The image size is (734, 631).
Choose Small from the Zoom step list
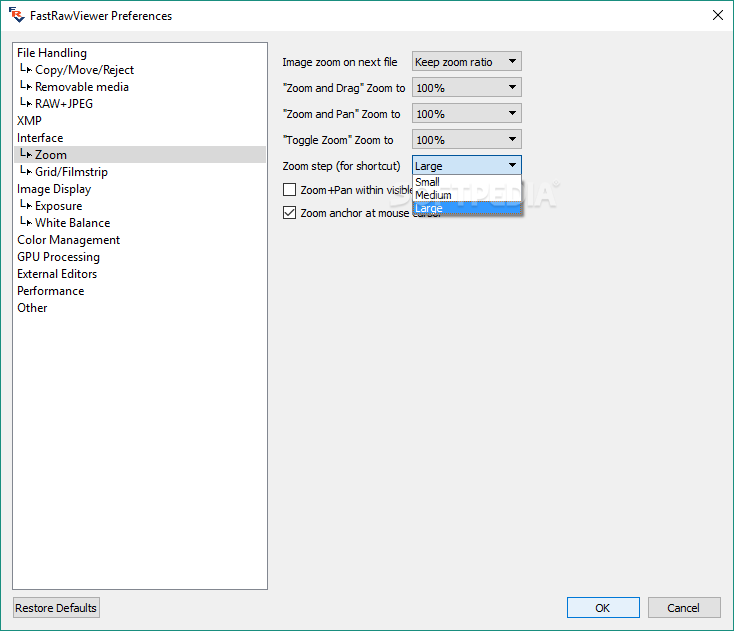467,182
